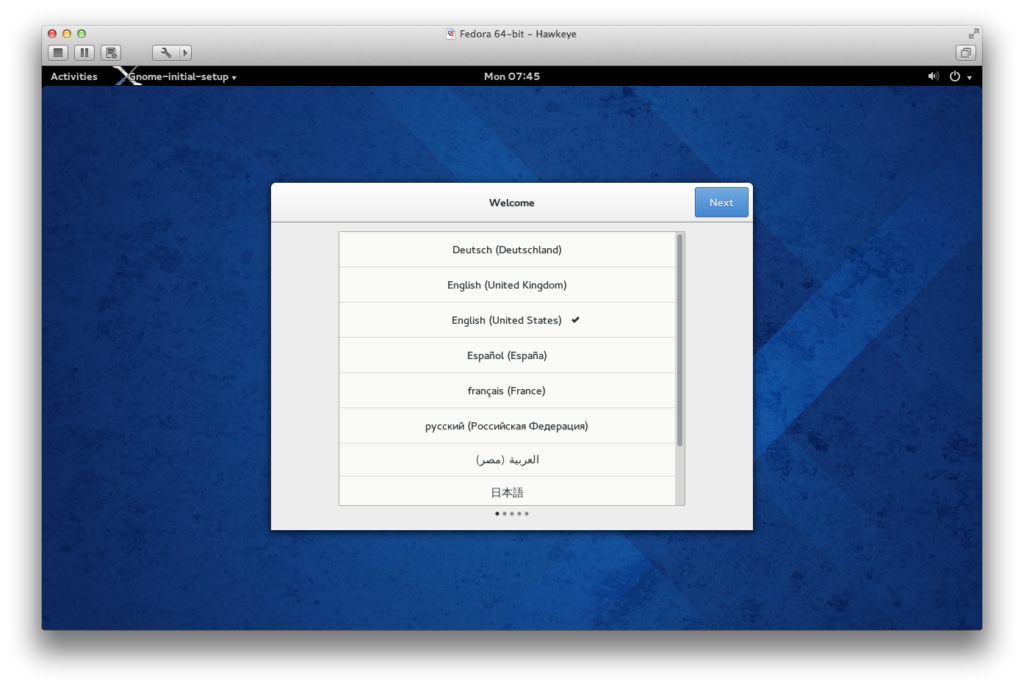The width and height of the screenshot is (1024, 688).
Task: Select Deutsch (Deutschland) language
Action: [507, 250]
